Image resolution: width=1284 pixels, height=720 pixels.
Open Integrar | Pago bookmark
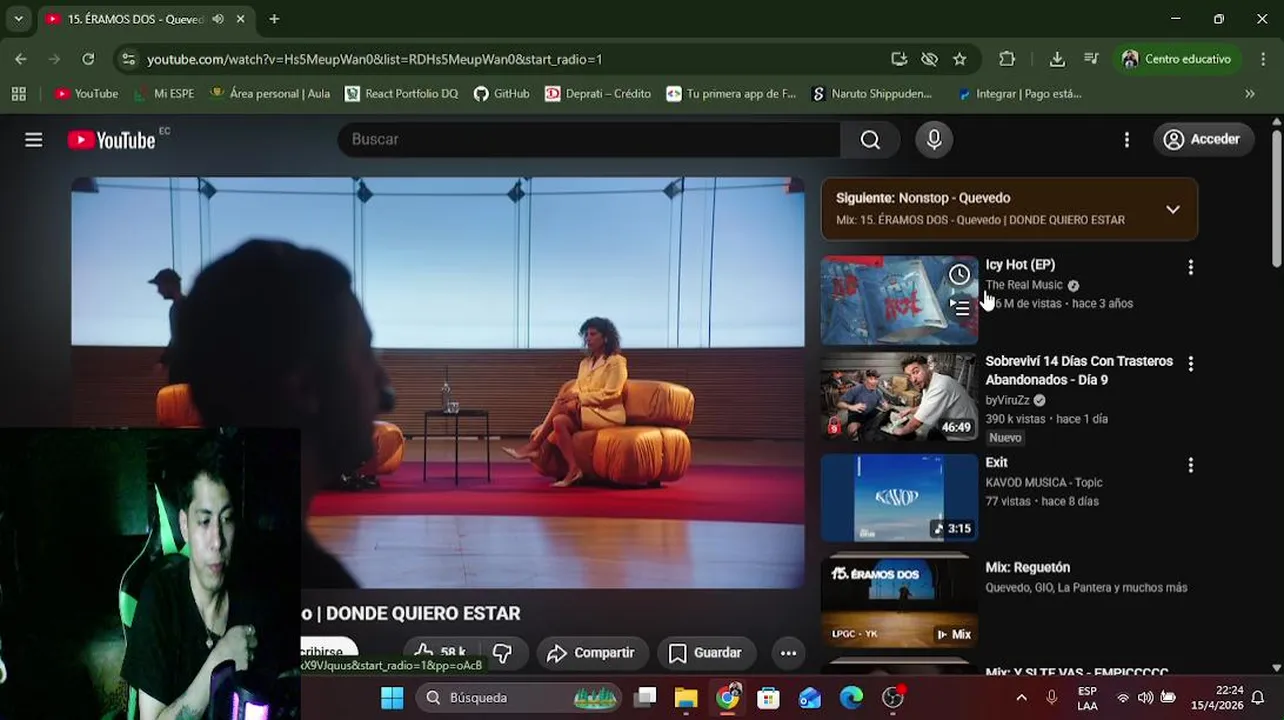[1020, 94]
